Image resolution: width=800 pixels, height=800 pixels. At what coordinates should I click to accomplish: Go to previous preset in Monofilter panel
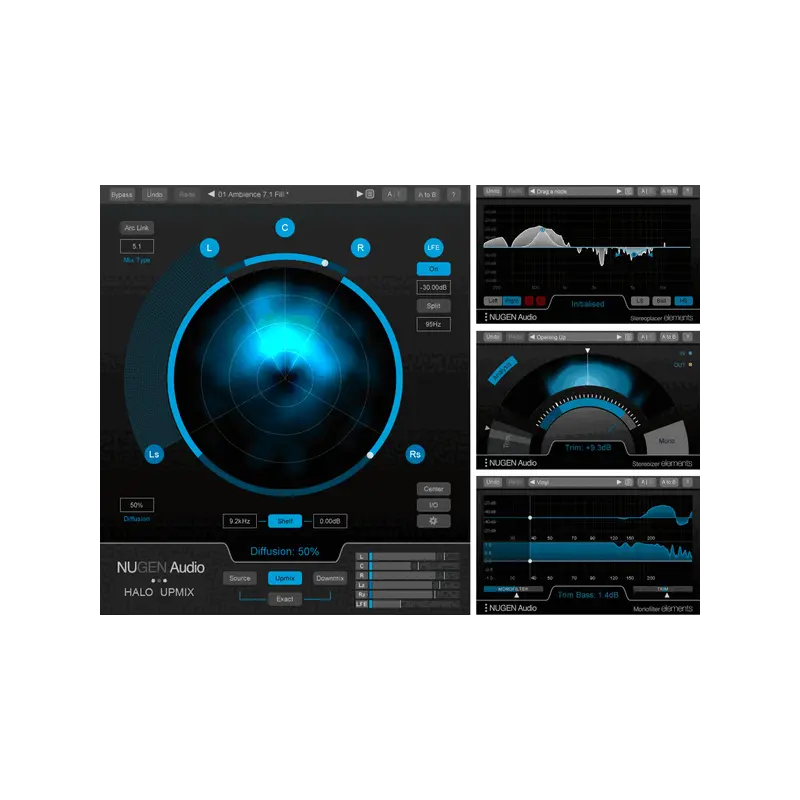[532, 482]
